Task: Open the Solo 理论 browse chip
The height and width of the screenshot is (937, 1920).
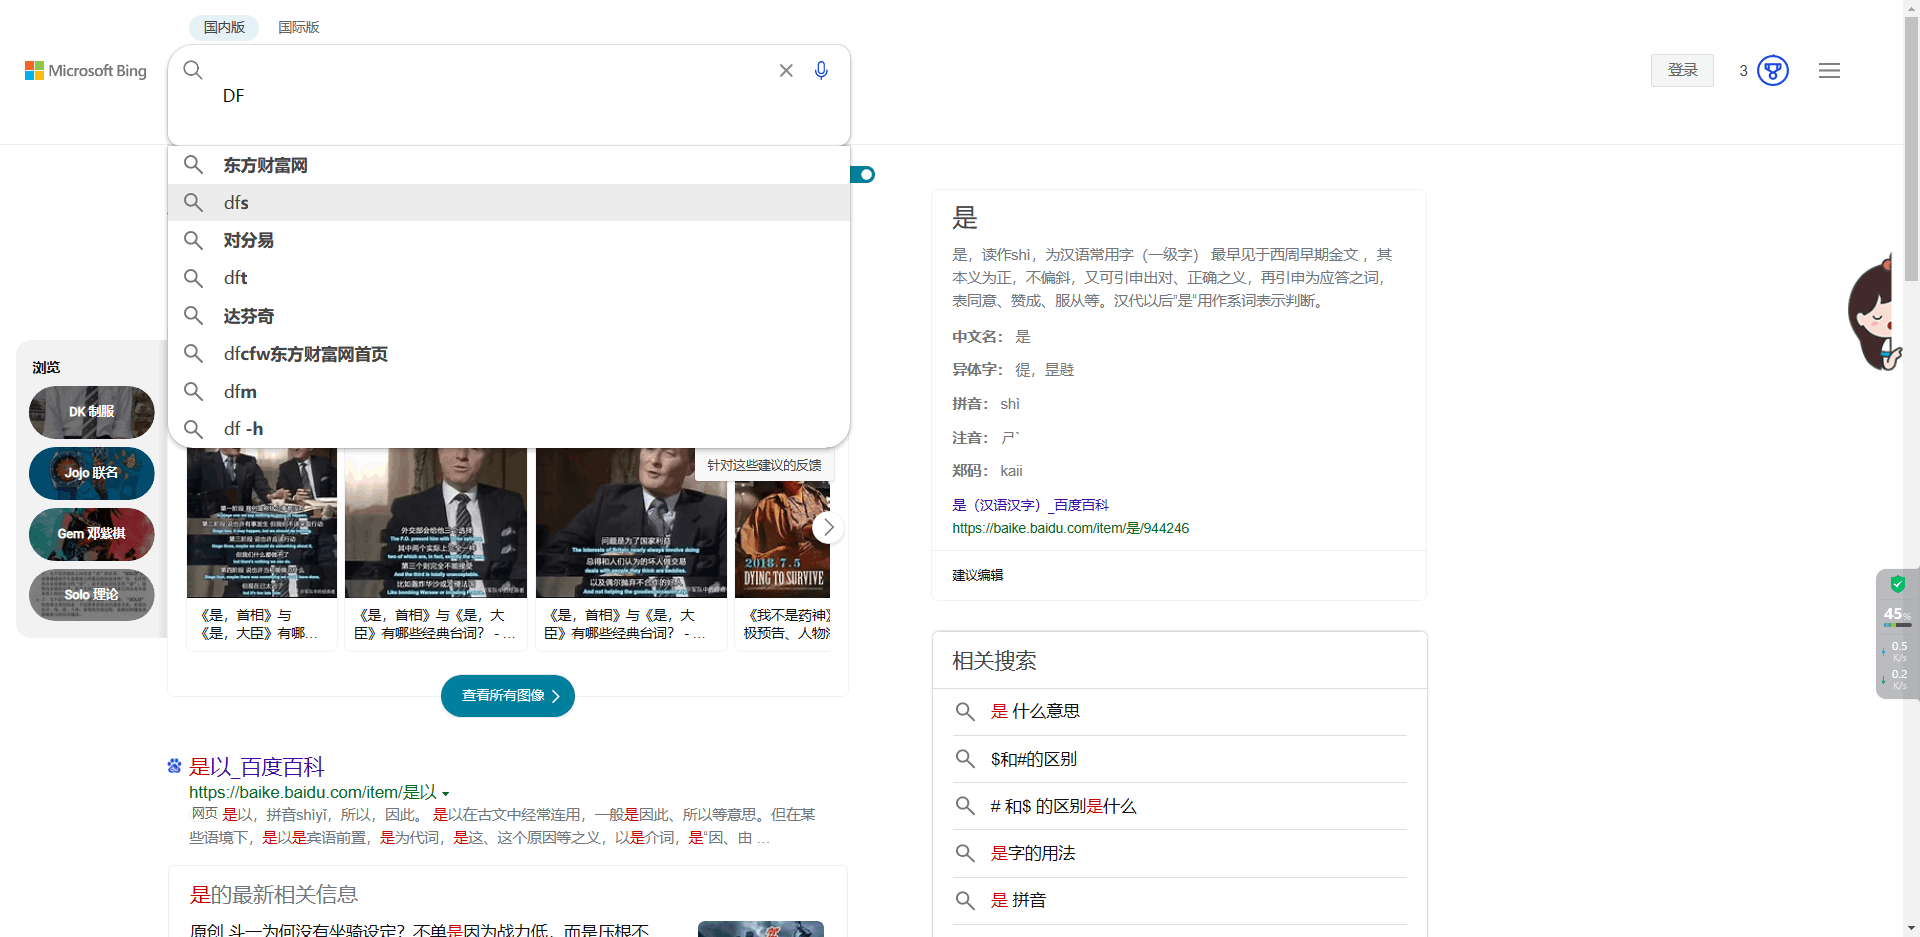Action: coord(92,595)
